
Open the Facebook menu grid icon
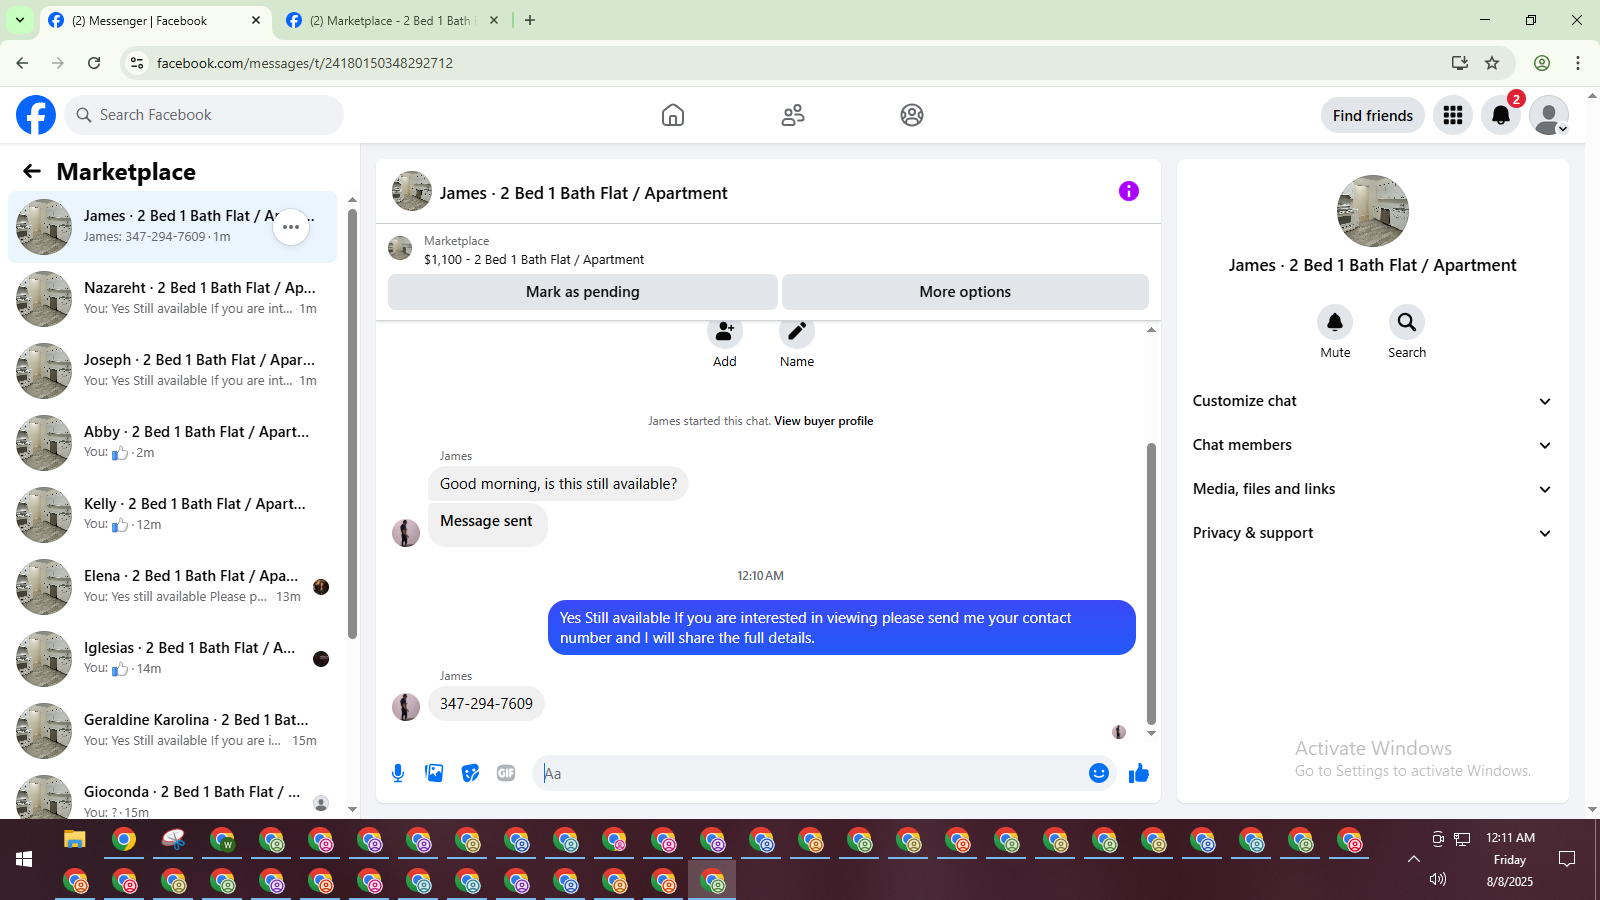pos(1453,115)
